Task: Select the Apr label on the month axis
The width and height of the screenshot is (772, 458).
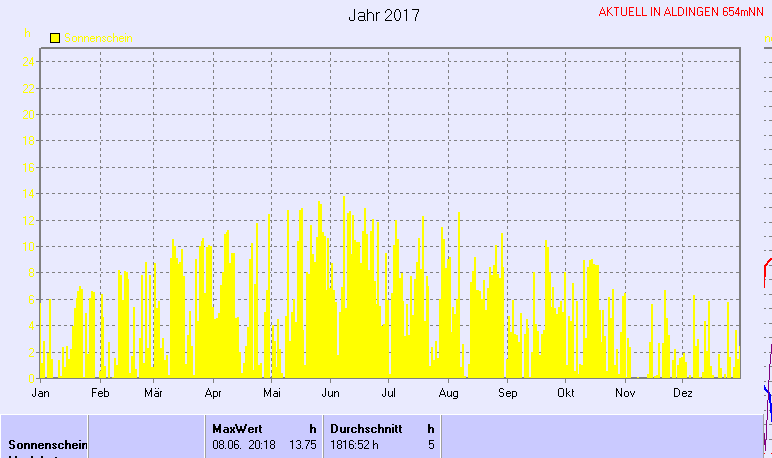Action: pyautogui.click(x=212, y=394)
